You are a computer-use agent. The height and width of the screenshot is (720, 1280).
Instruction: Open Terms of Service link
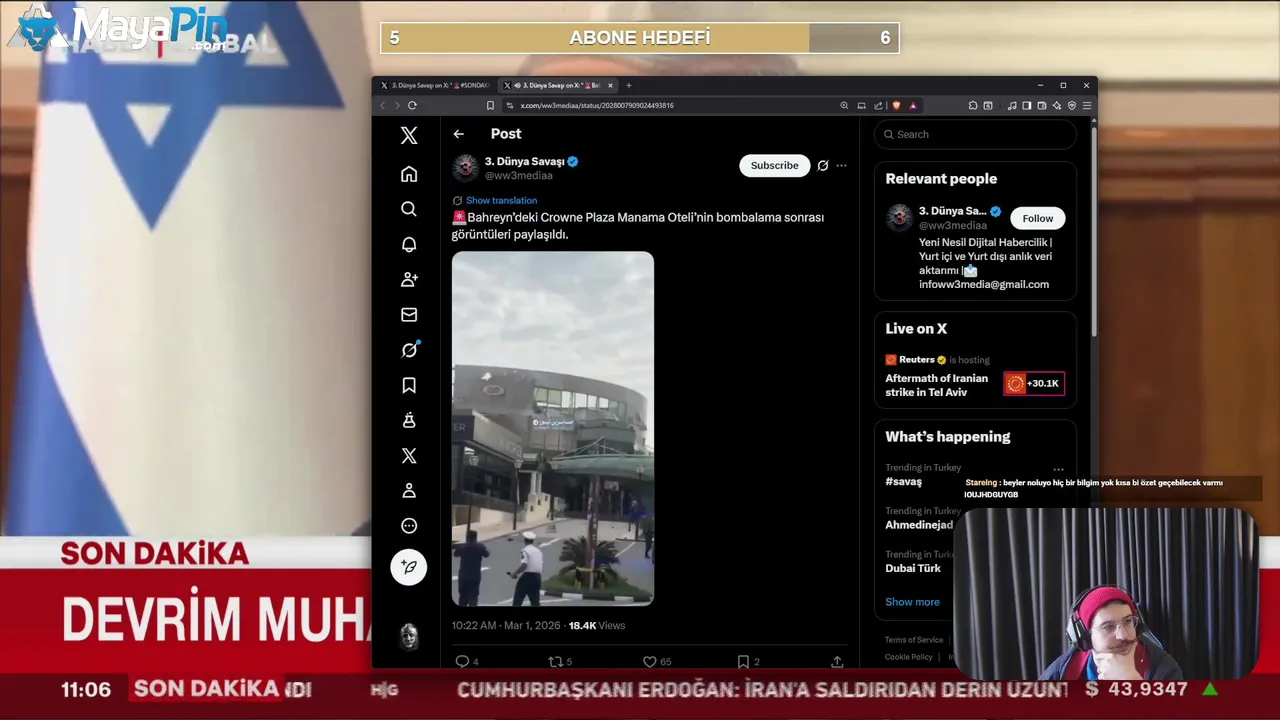[914, 640]
